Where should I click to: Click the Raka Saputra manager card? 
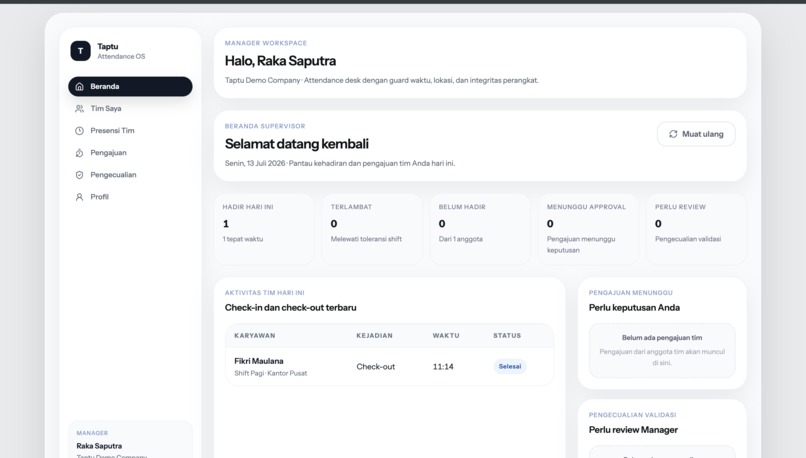[x=130, y=440]
